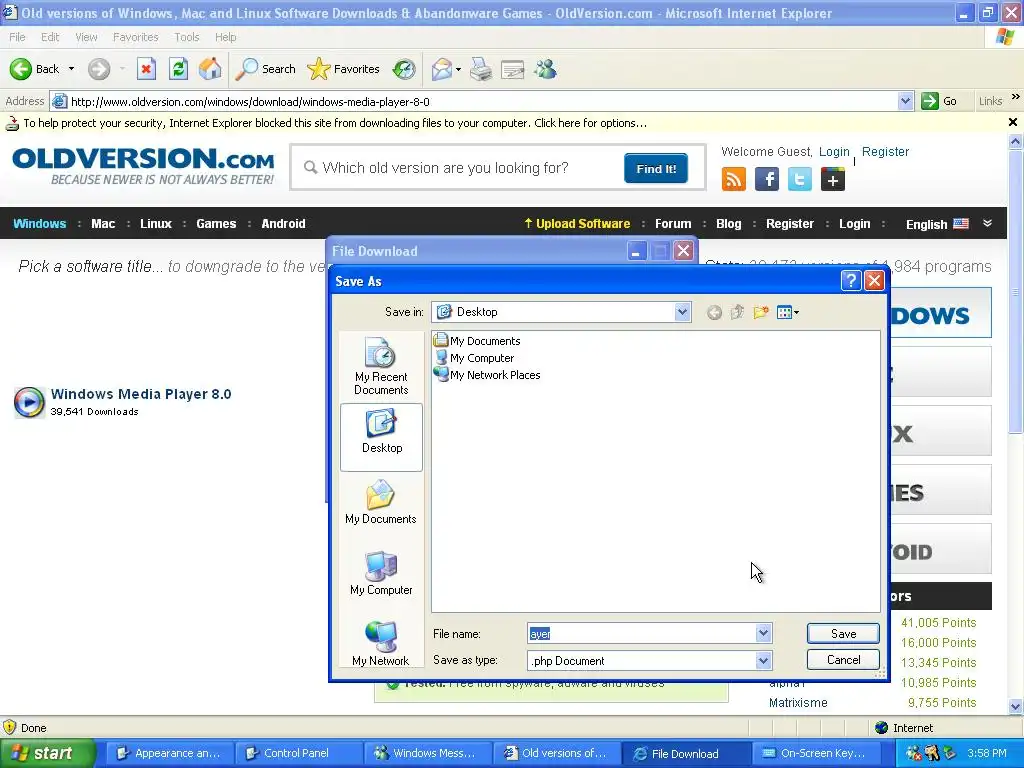The image size is (1024, 768).
Task: Click the Windows start button
Action: click(48, 753)
